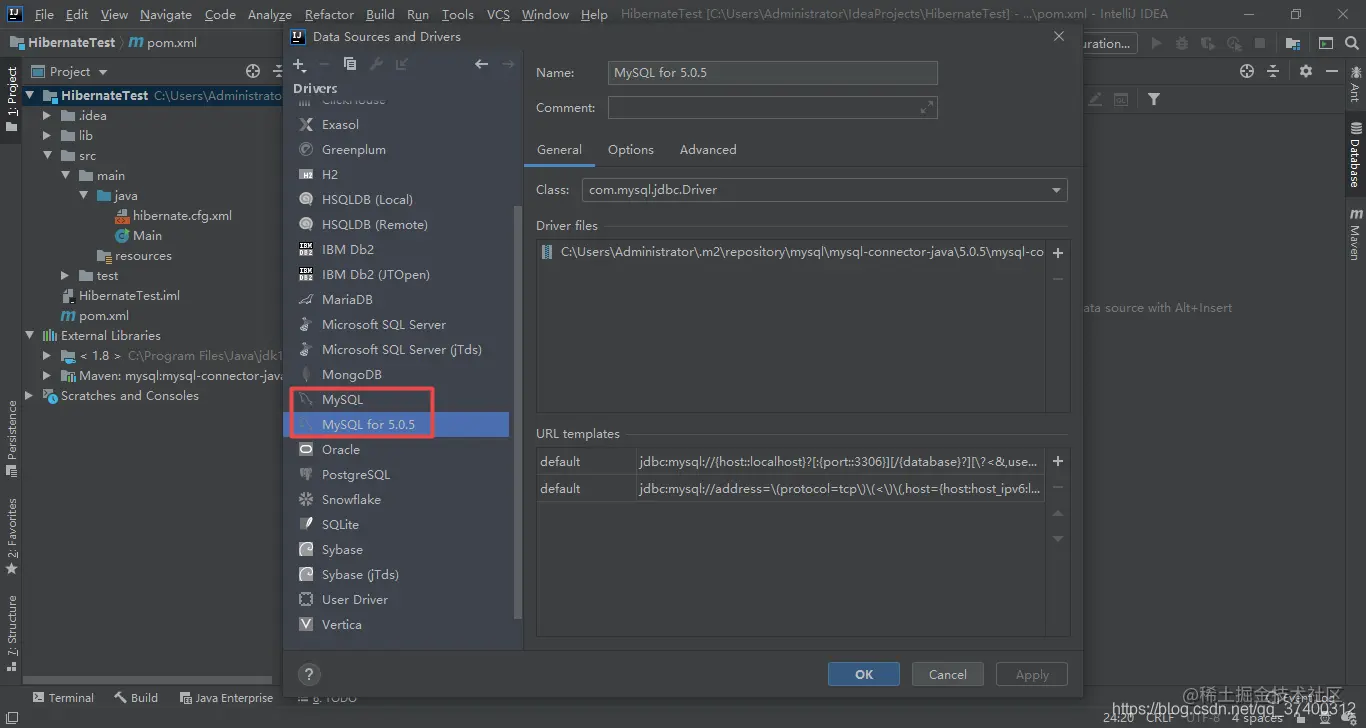Open the Java Enterprise tool window

pyautogui.click(x=226, y=698)
